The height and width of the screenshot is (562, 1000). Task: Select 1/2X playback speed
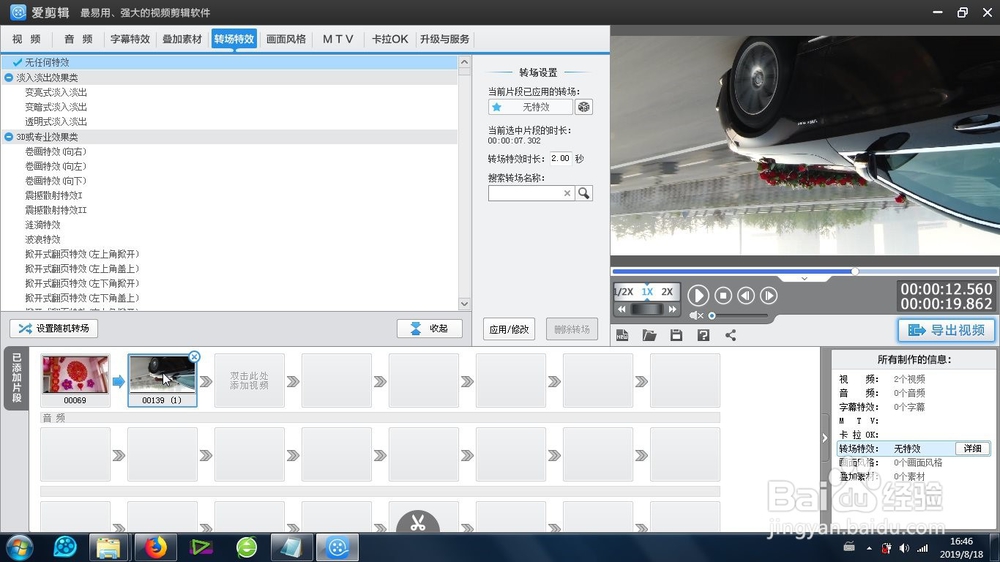pyautogui.click(x=623, y=292)
